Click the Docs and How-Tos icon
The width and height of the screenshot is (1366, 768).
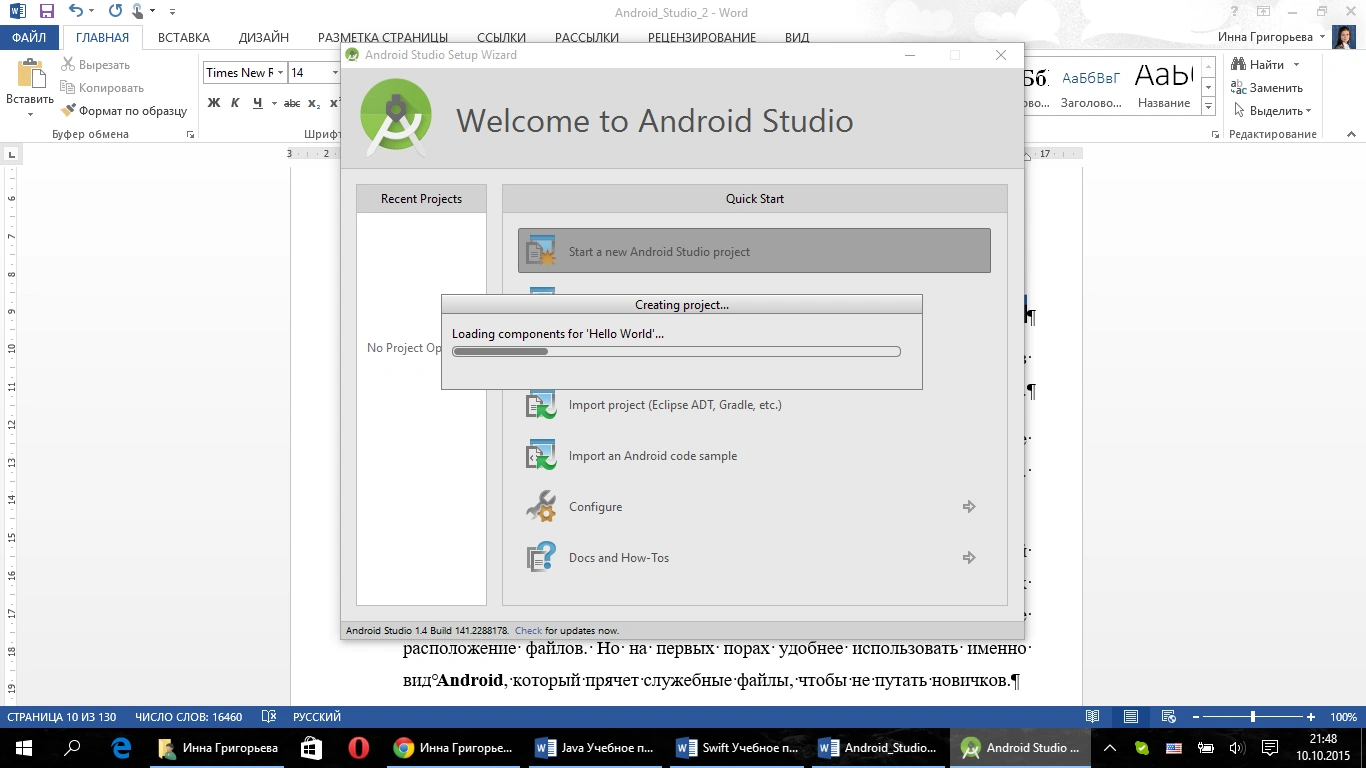tap(541, 558)
